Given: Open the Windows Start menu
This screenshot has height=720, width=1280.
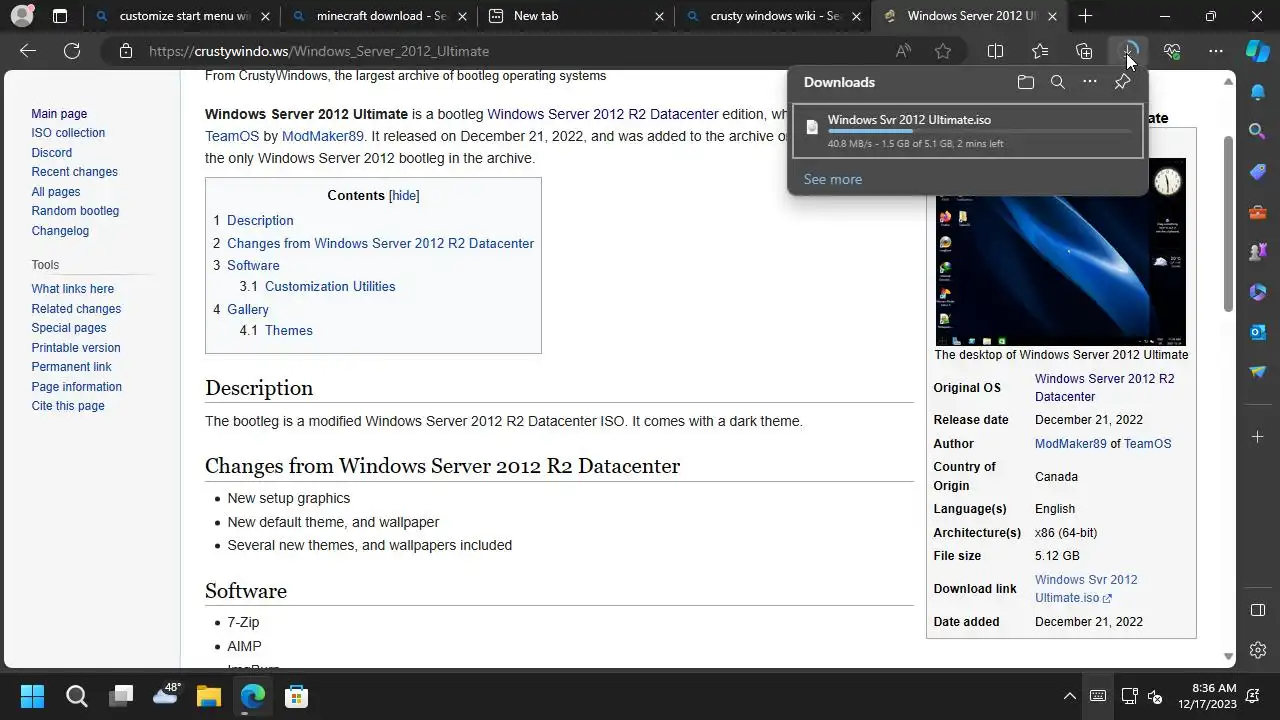Looking at the screenshot, I should [32, 696].
